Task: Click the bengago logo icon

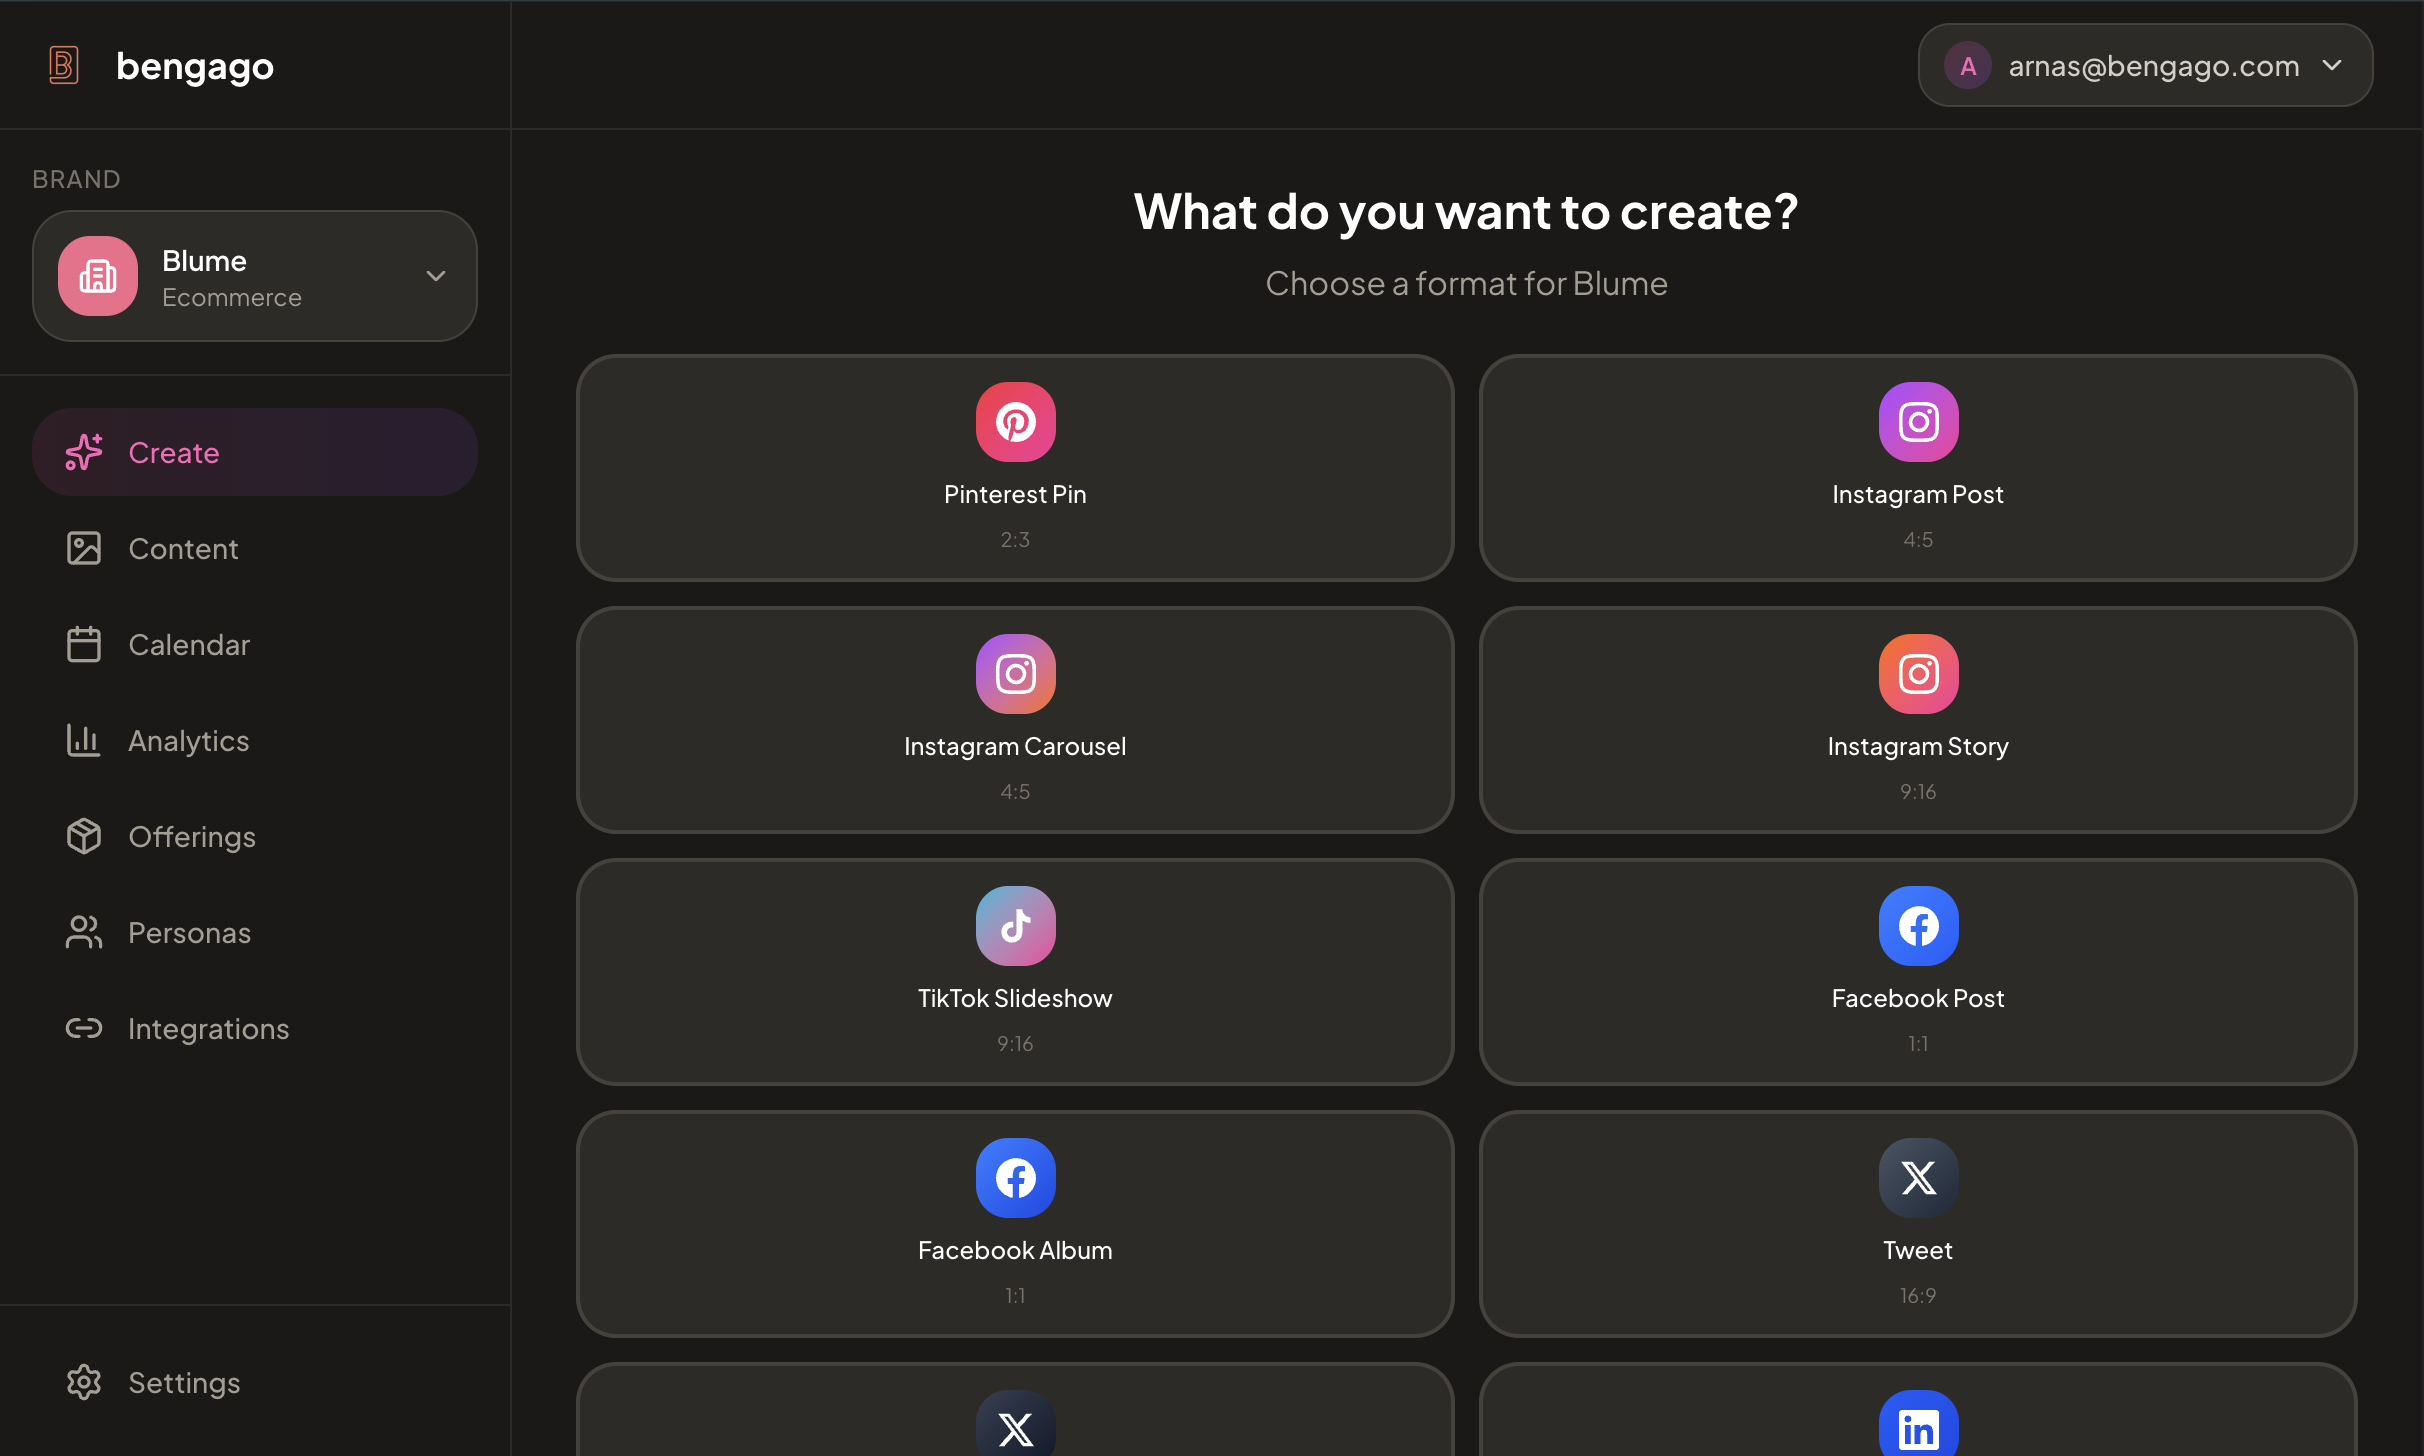Action: click(x=64, y=66)
